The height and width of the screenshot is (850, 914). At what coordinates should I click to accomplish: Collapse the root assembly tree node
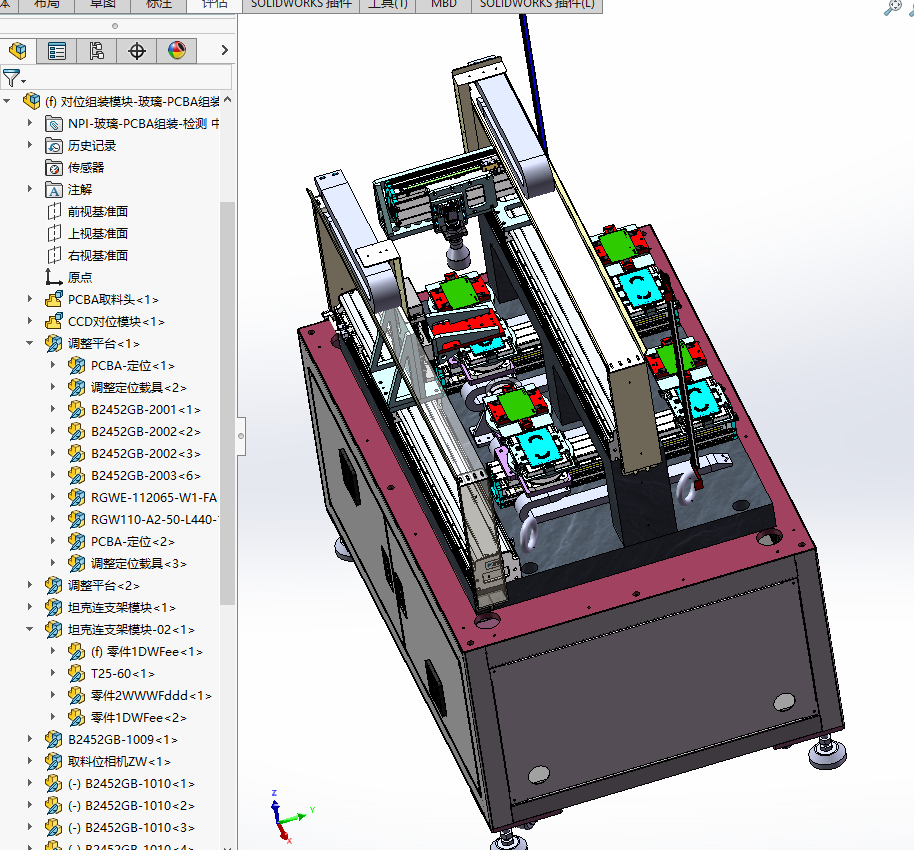point(7,101)
